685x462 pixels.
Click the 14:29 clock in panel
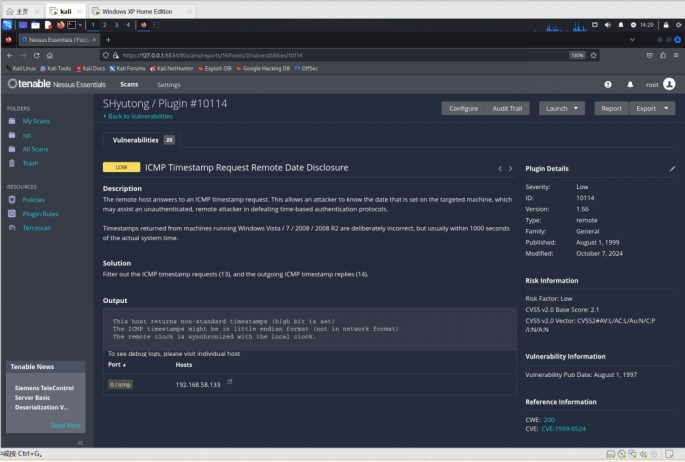(646, 25)
